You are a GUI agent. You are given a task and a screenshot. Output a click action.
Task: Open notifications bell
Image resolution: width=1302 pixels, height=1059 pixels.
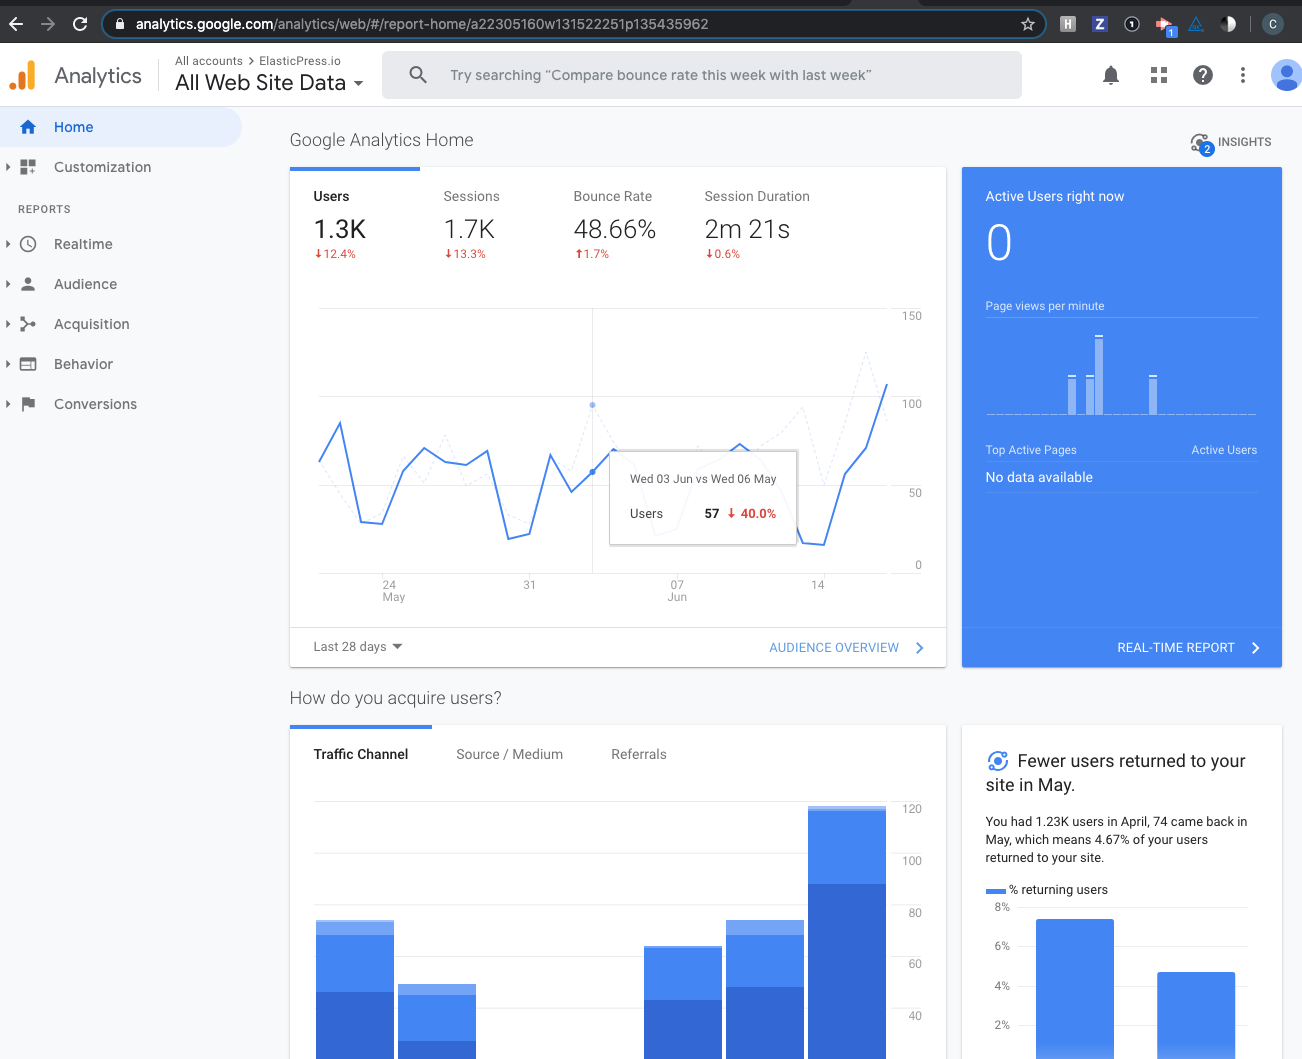pyautogui.click(x=1111, y=75)
